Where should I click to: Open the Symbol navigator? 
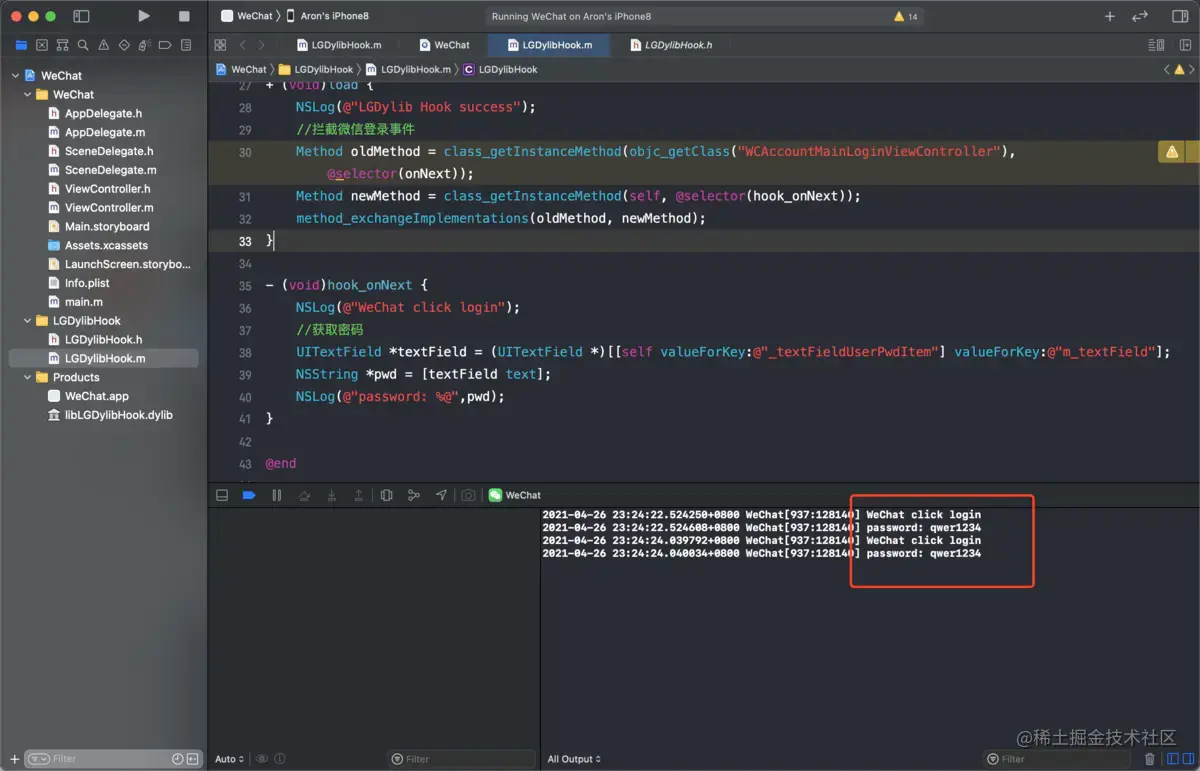coord(62,45)
